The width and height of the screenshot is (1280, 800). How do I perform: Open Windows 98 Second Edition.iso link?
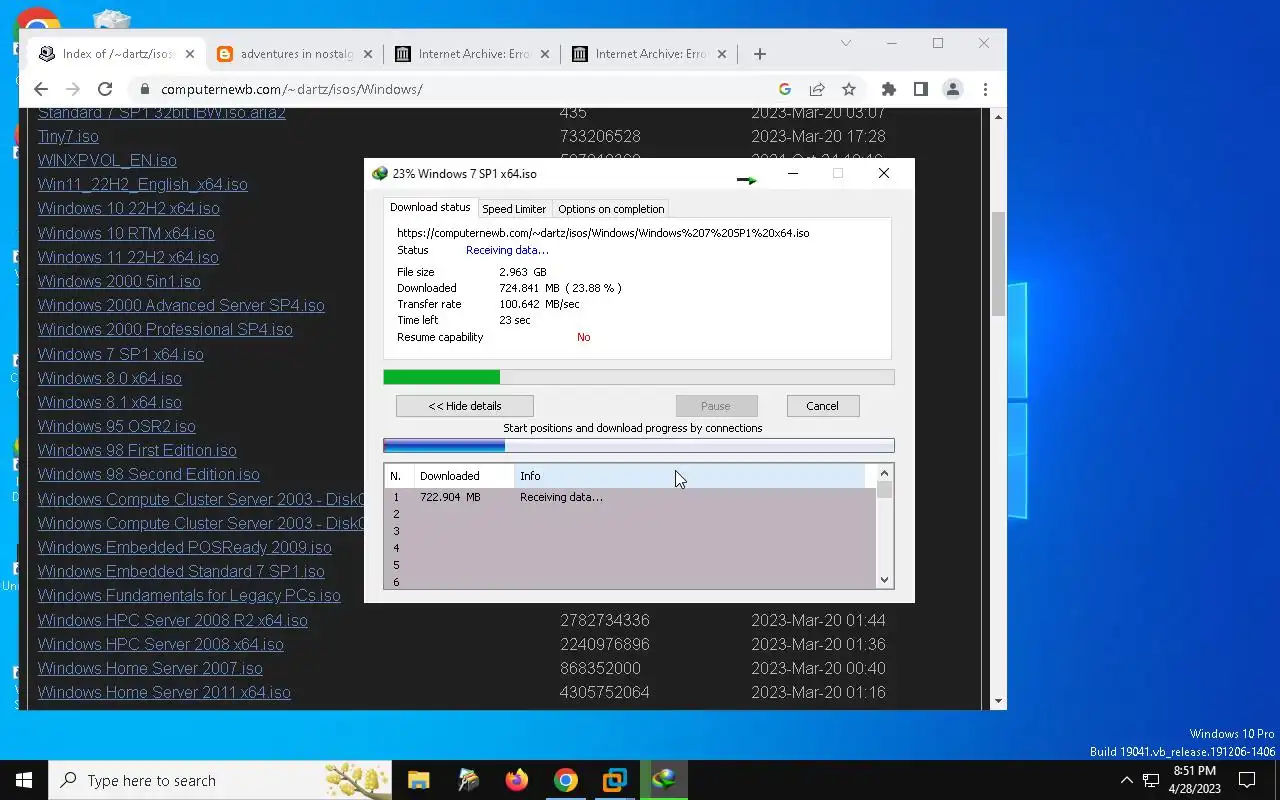point(149,474)
